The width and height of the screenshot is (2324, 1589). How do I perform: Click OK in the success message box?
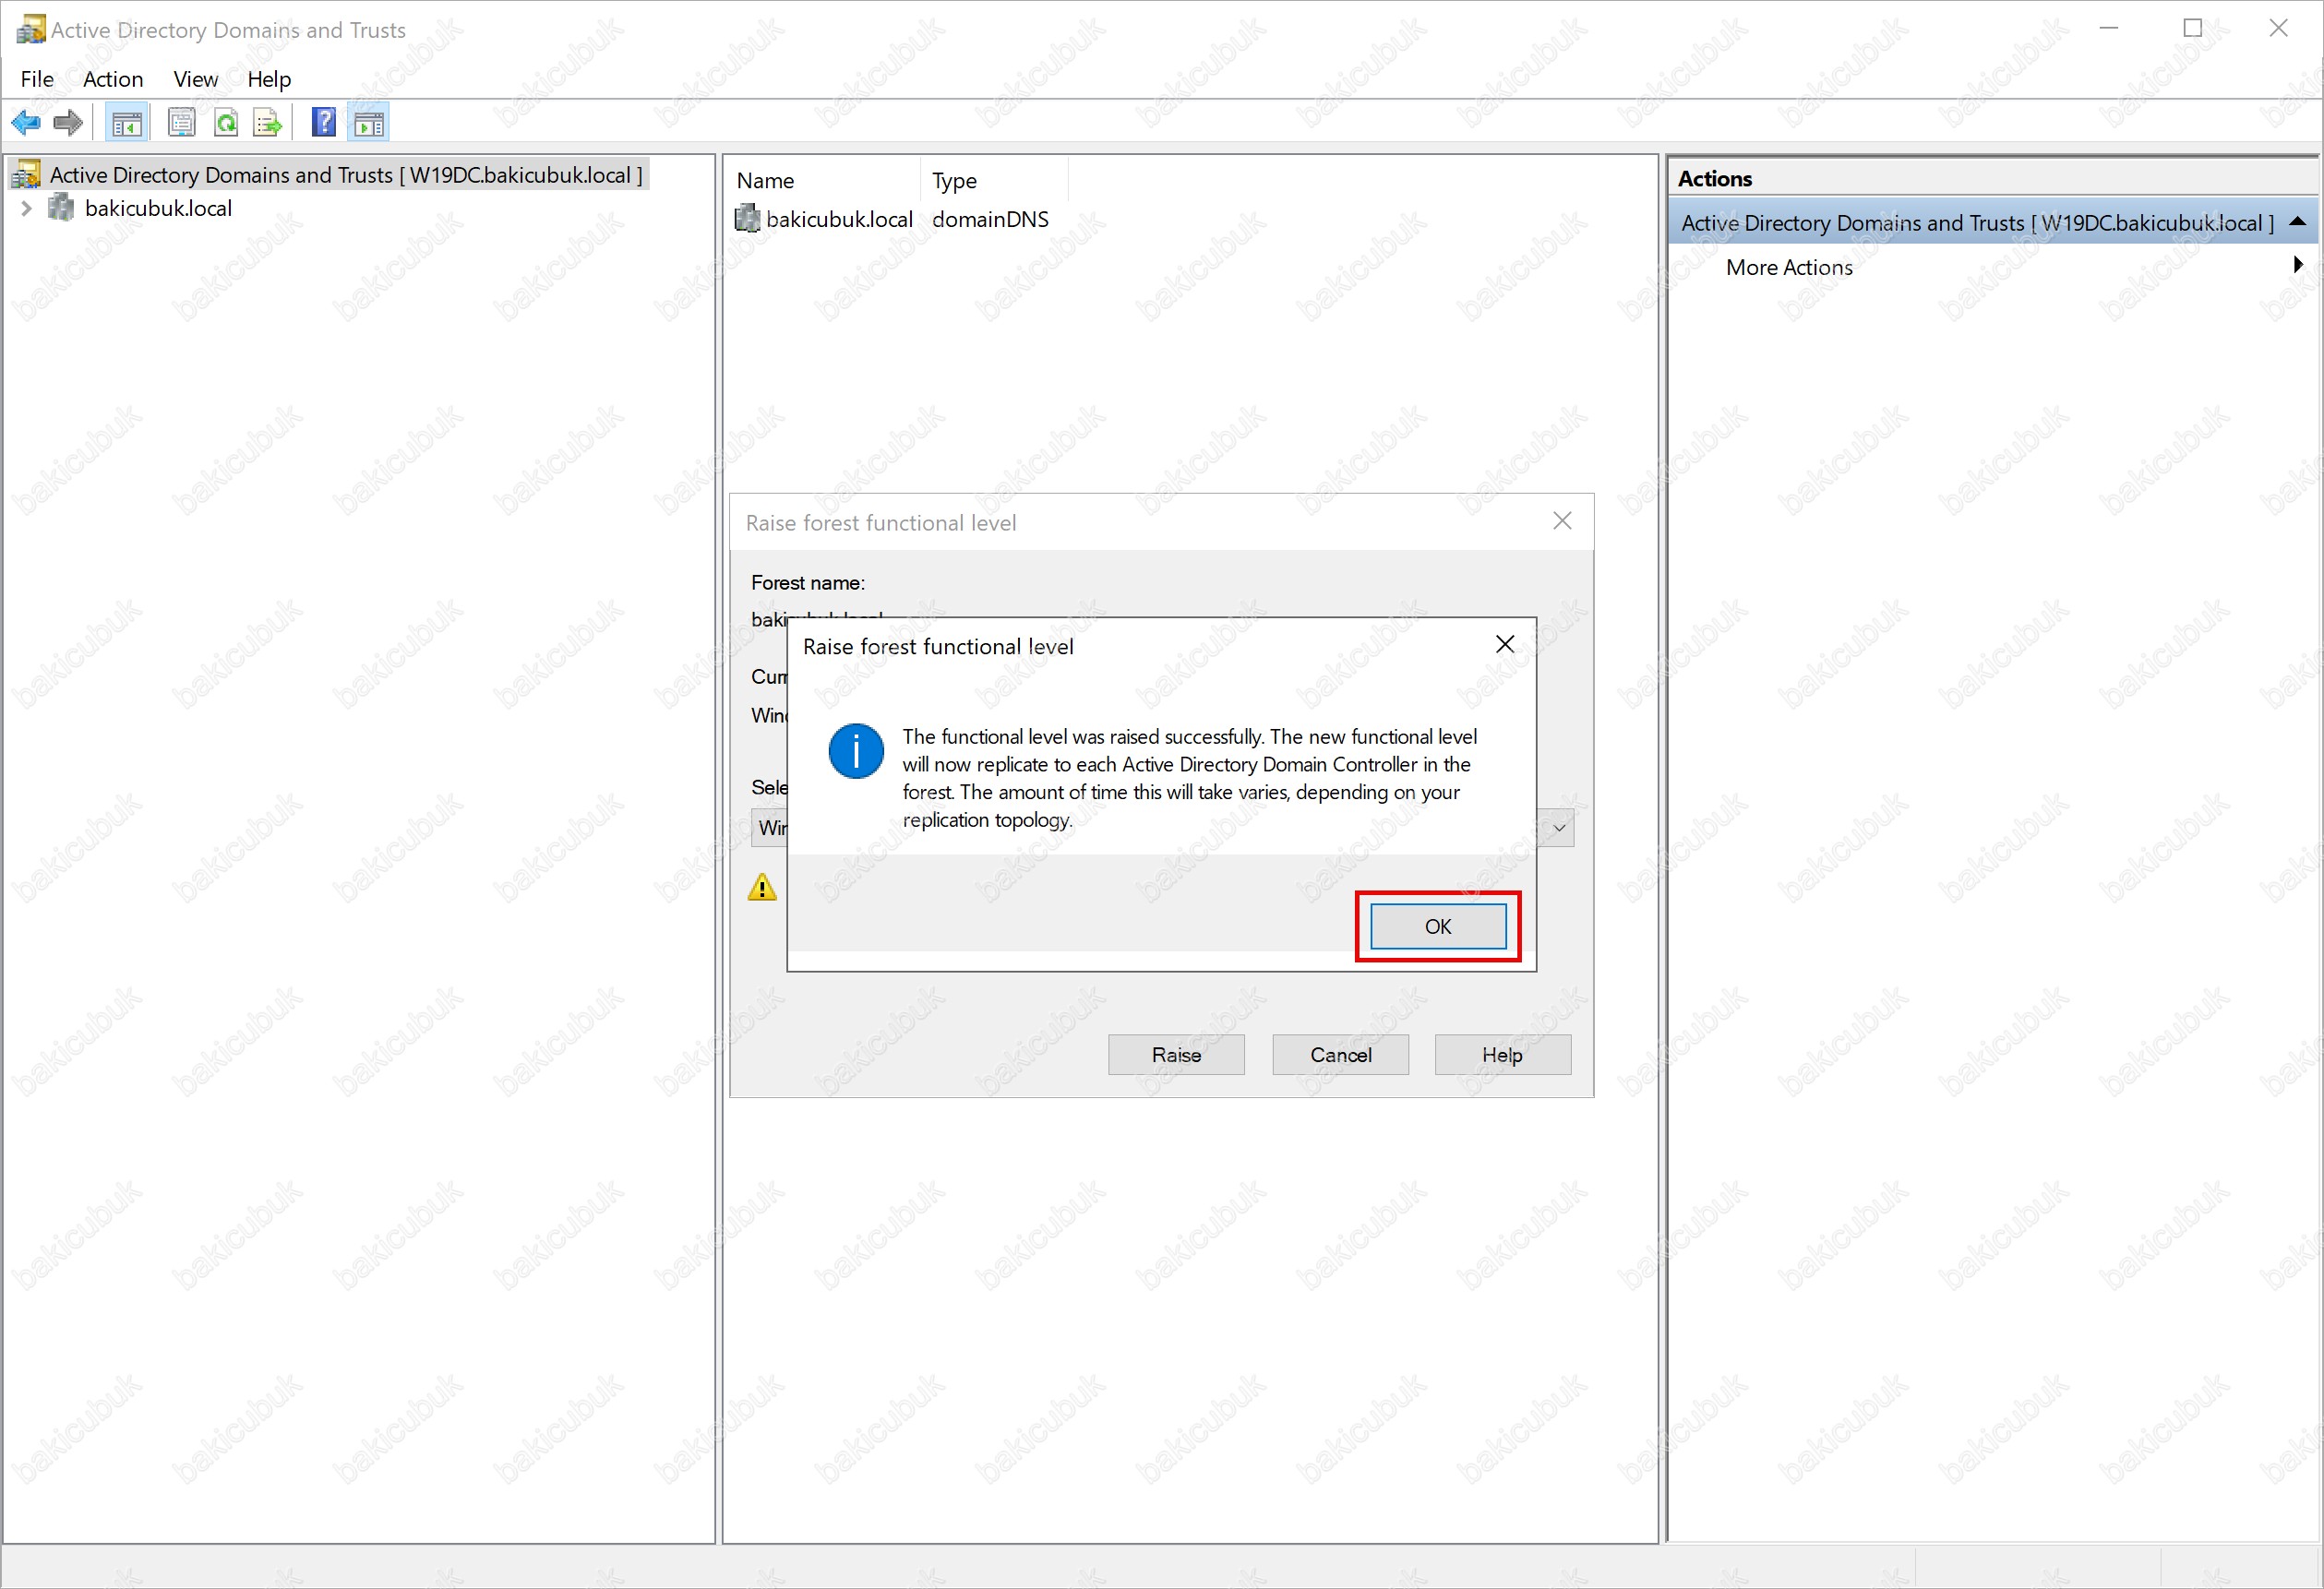pos(1438,926)
